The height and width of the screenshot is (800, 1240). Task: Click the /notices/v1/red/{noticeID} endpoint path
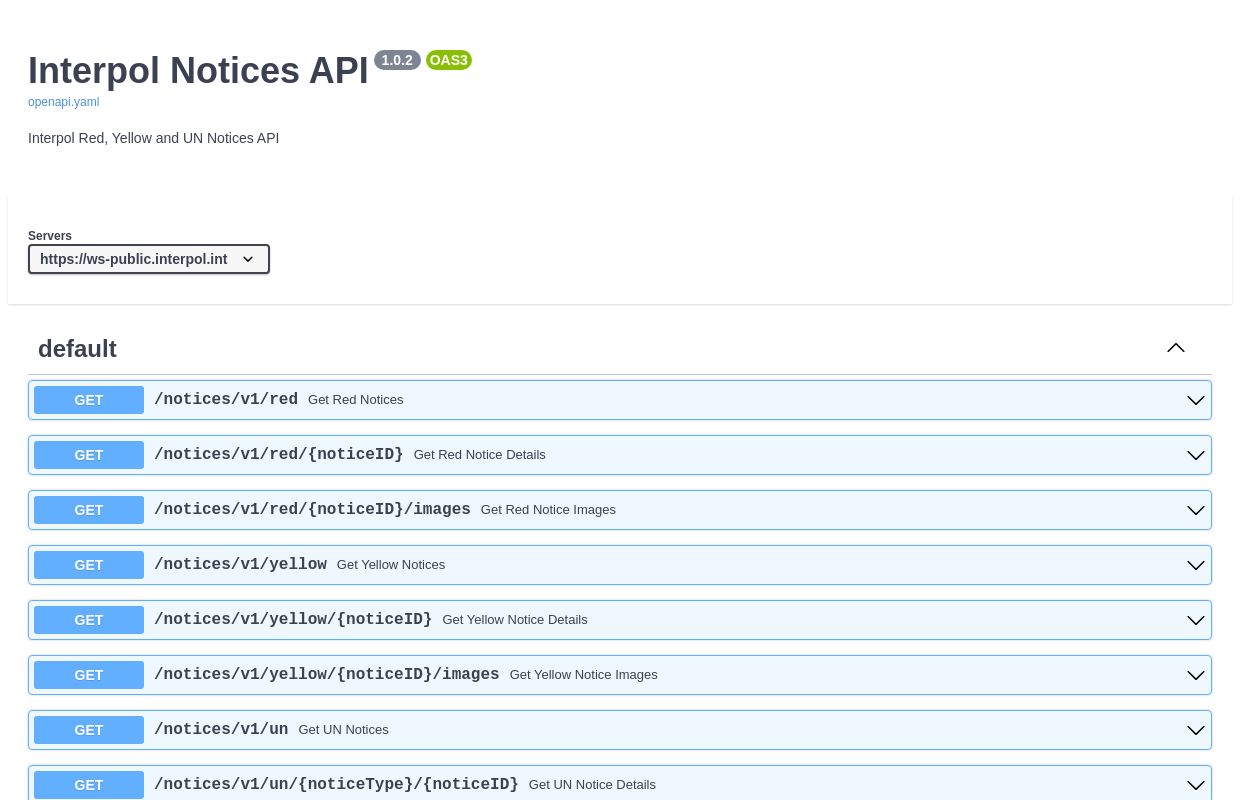pos(279,455)
